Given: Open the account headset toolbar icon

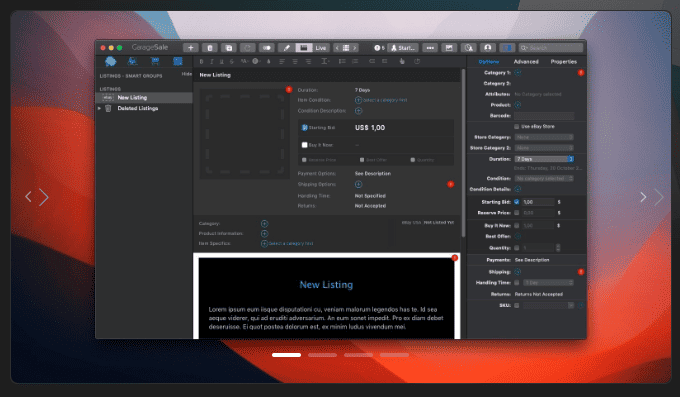Looking at the screenshot, I should [487, 48].
